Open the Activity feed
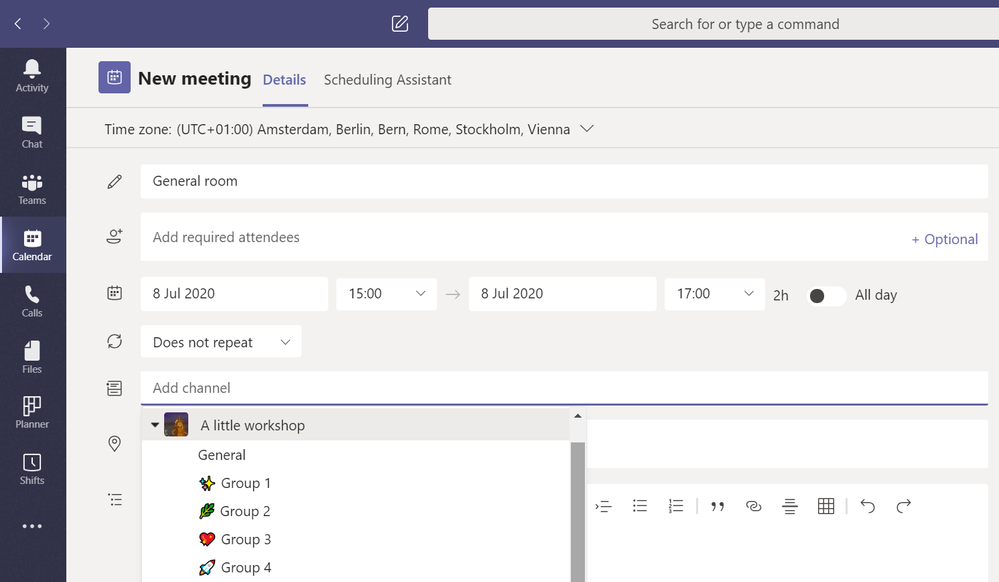The height and width of the screenshot is (582, 999). 32,76
